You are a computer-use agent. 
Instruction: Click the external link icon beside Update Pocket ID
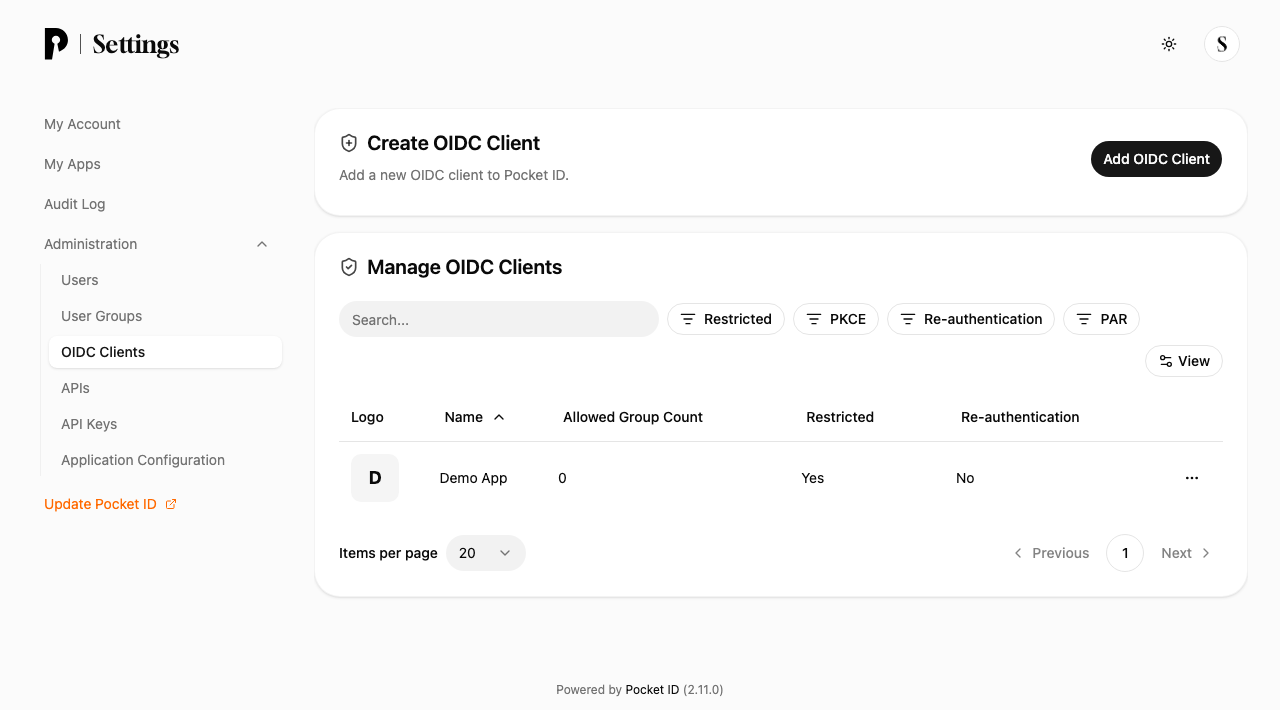click(x=171, y=504)
